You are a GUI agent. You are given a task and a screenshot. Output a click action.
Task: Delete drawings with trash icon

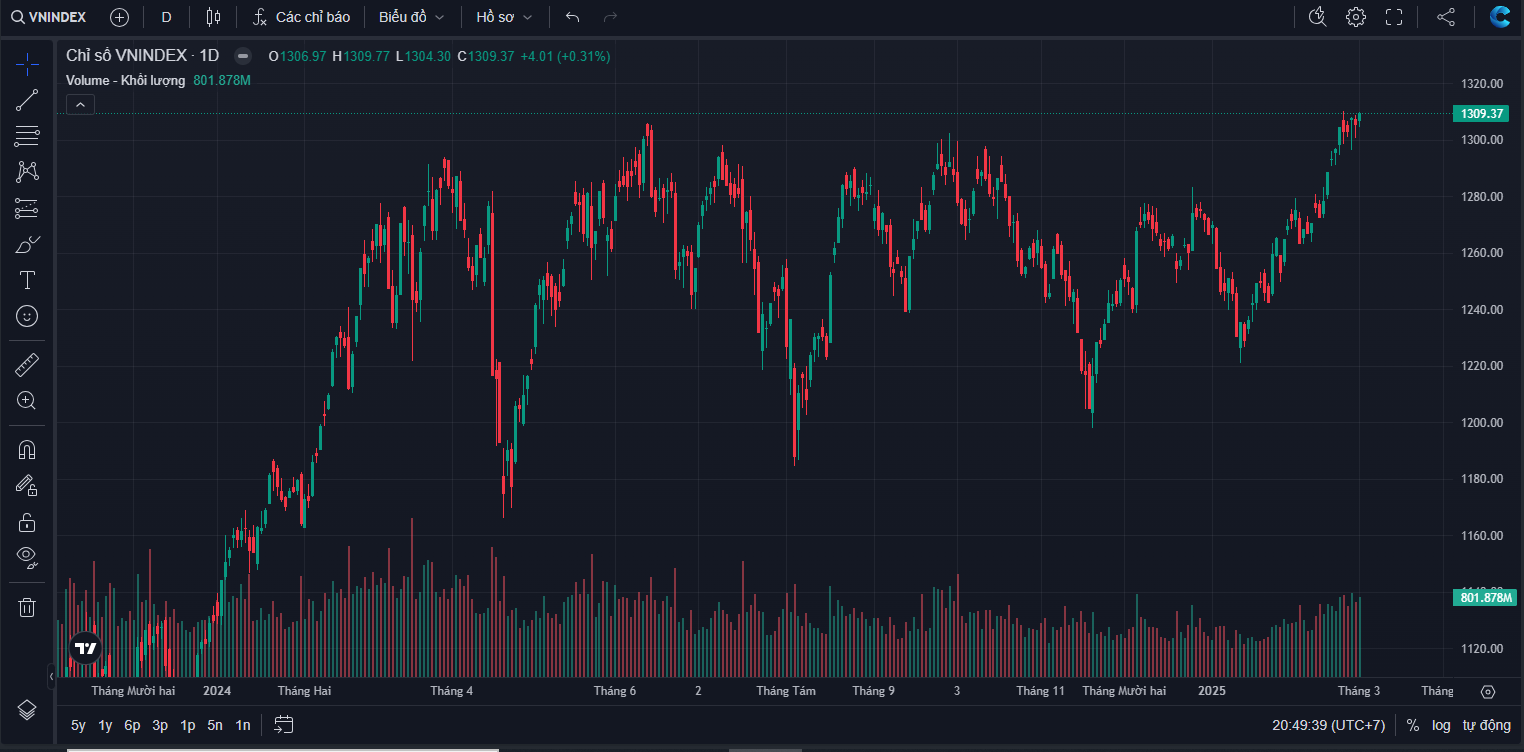pos(27,607)
